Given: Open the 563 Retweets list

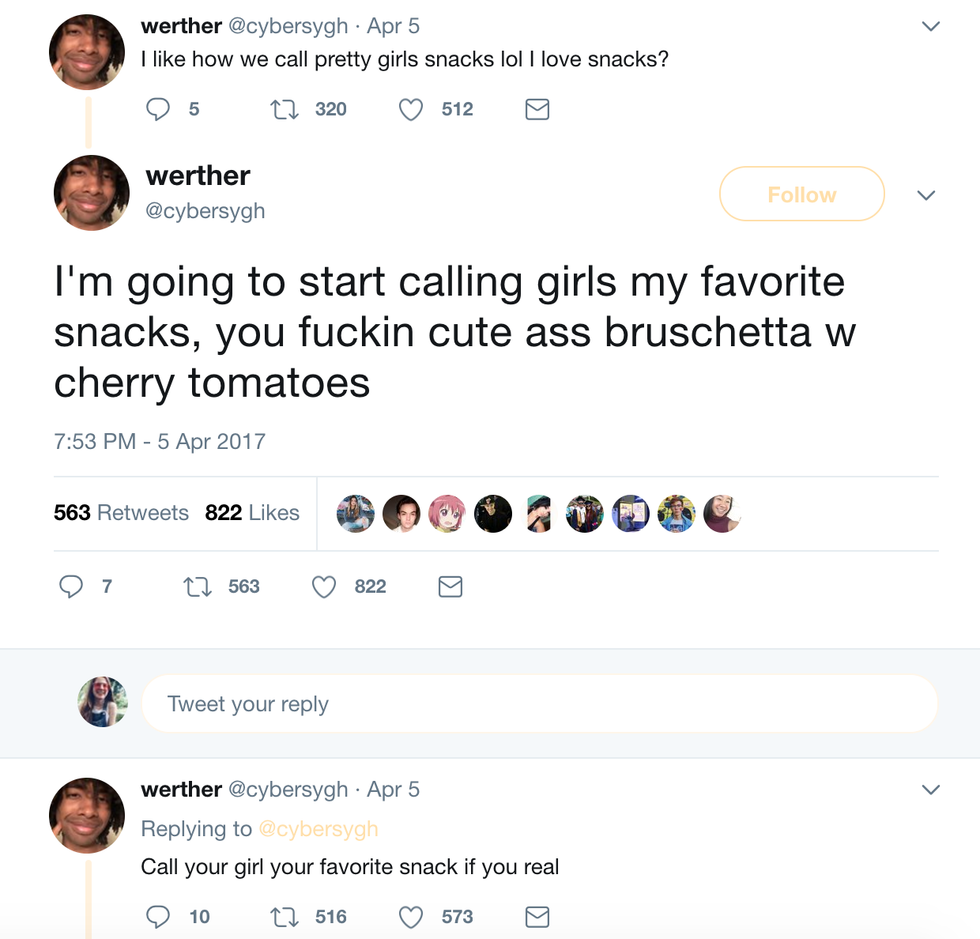Looking at the screenshot, I should (121, 513).
